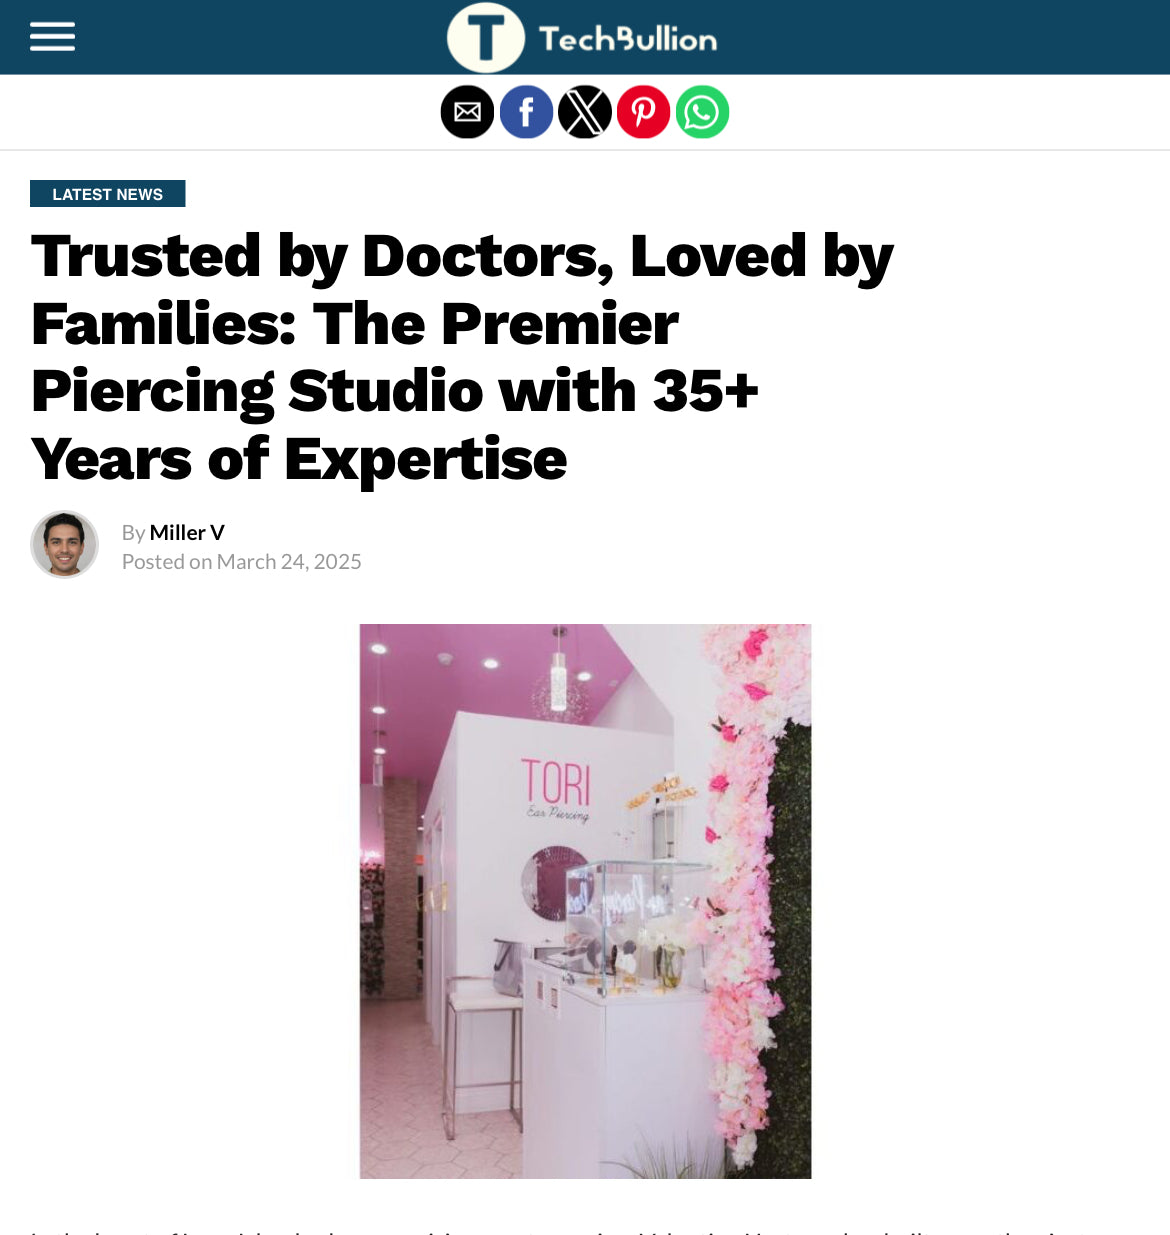
Task: Click 'Piercing Studio with 35+' headline line
Action: pos(395,391)
